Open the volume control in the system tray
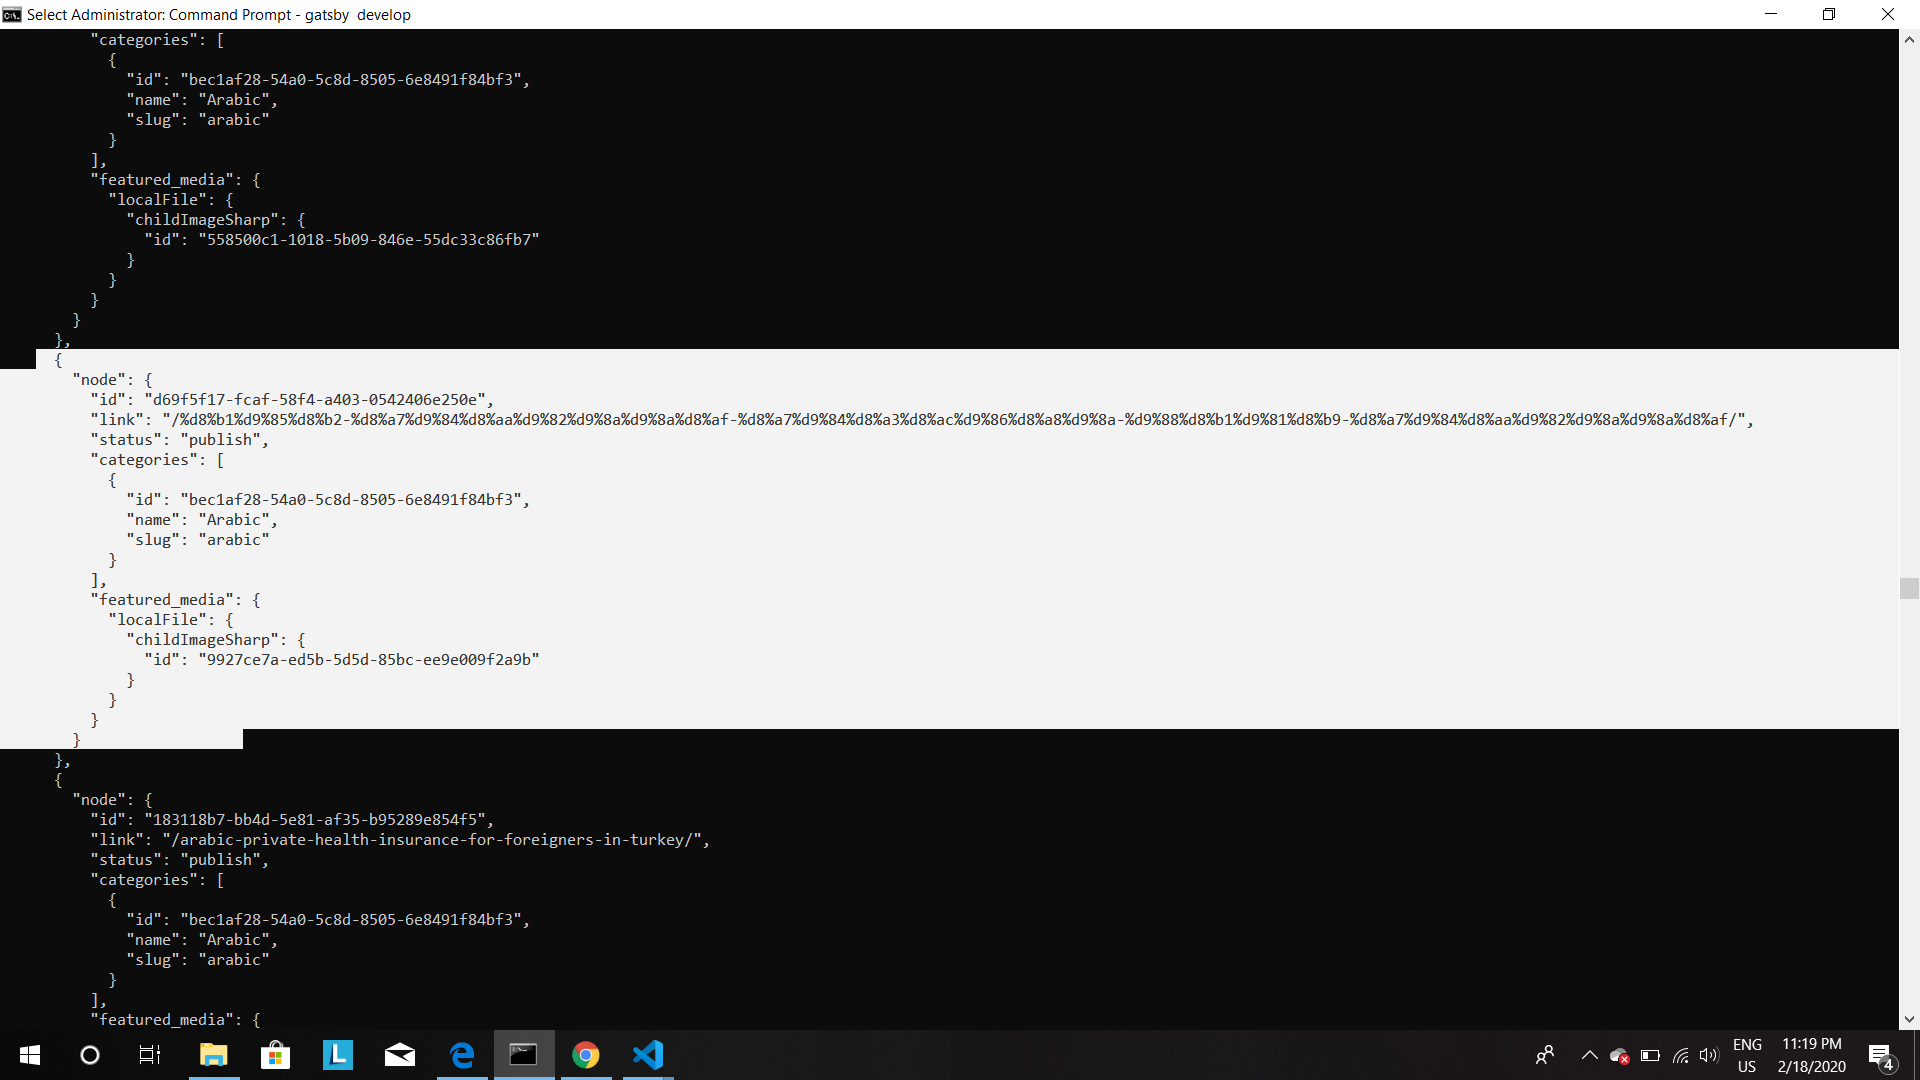This screenshot has width=1920, height=1080. 1709,1055
